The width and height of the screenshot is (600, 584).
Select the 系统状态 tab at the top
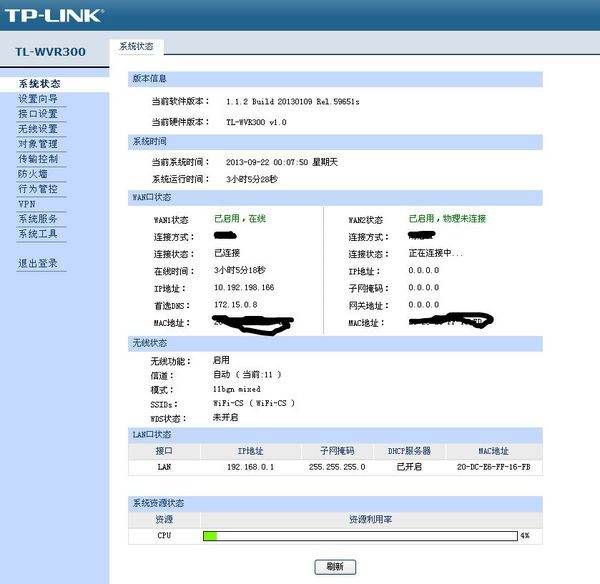[136, 46]
